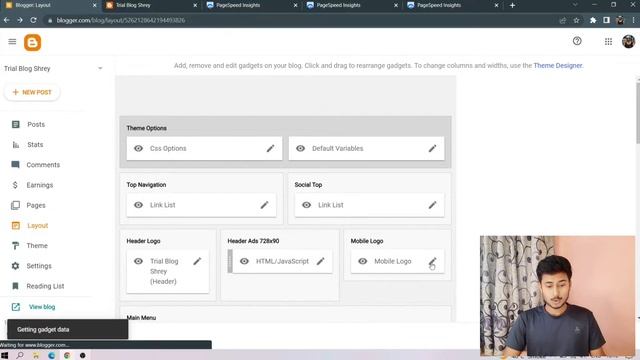Open Edge browser from the taskbar
The height and width of the screenshot is (360, 640).
click(x=51, y=356)
